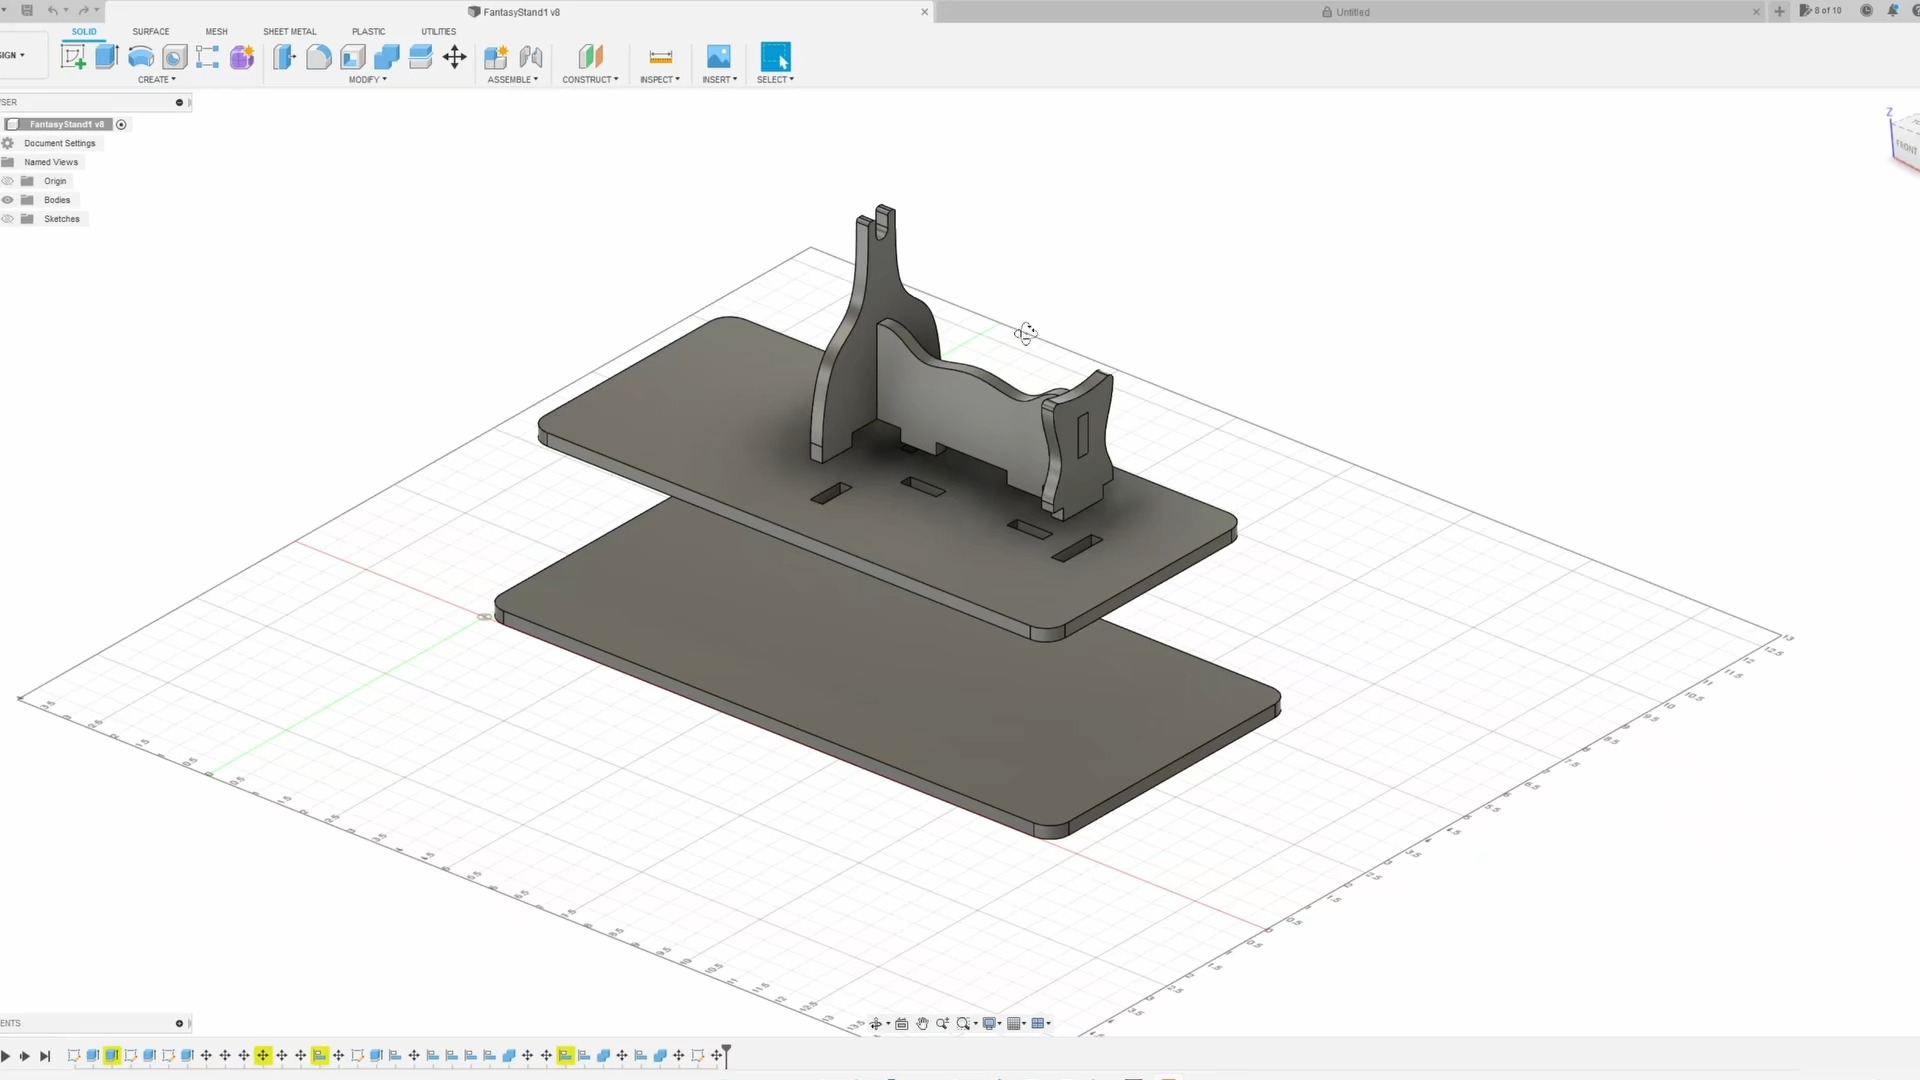Click the timeline end marker handle
This screenshot has width=1920, height=1080.
tap(727, 1054)
